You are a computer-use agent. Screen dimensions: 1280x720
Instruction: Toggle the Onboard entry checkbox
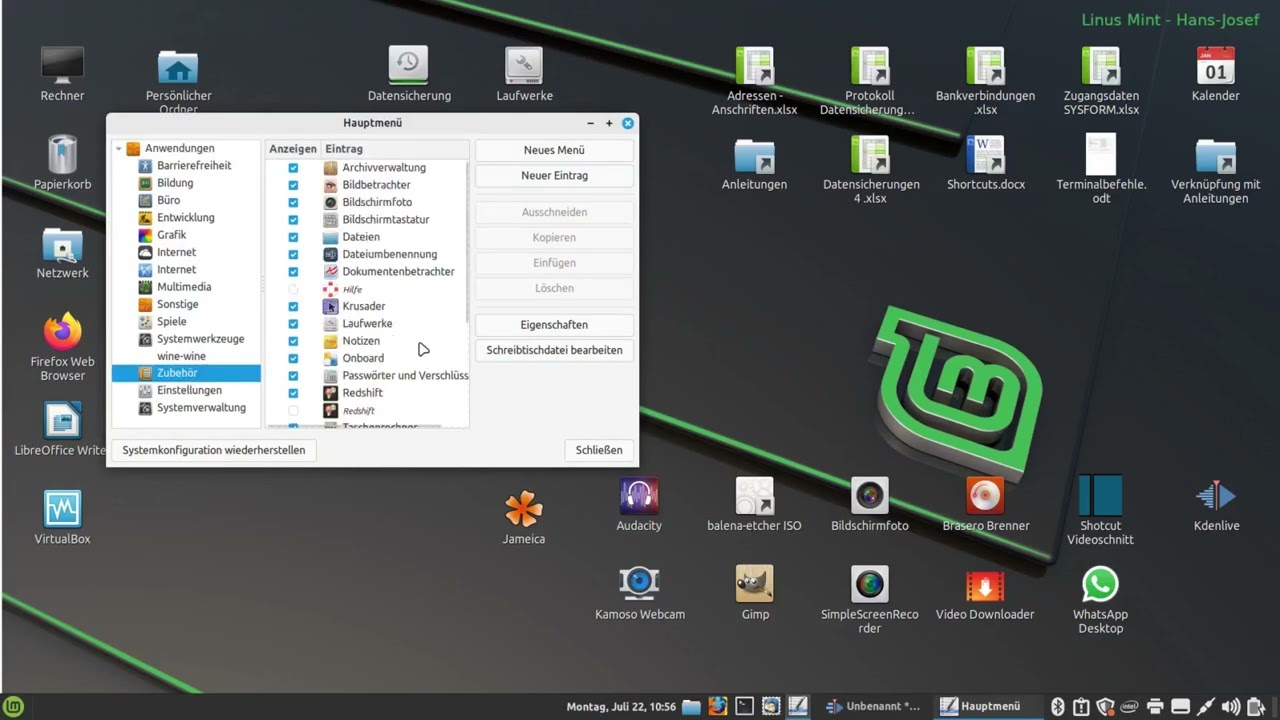point(293,358)
